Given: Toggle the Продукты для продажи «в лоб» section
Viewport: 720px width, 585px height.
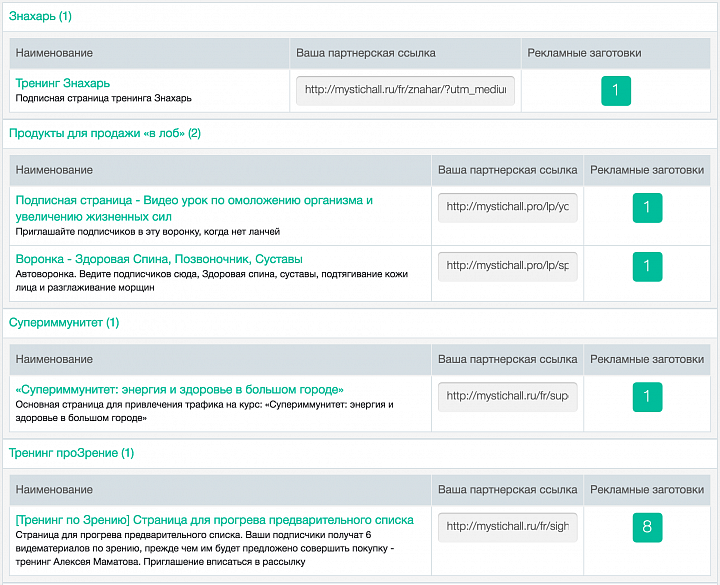Looking at the screenshot, I should pos(105,133).
